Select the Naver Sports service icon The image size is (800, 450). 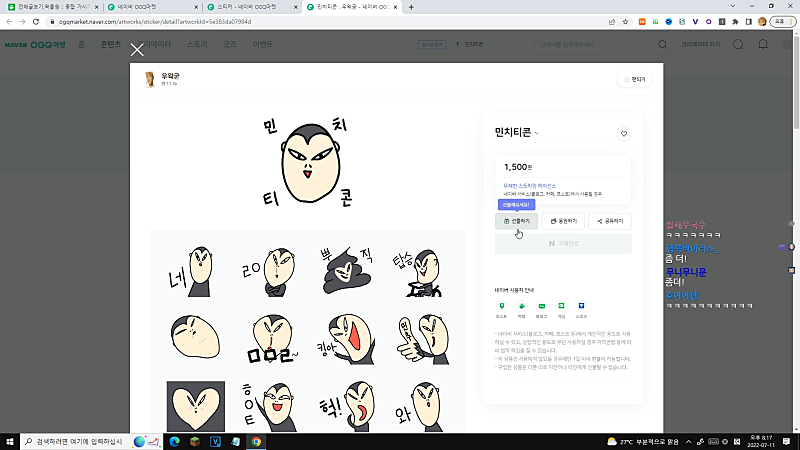(x=581, y=306)
